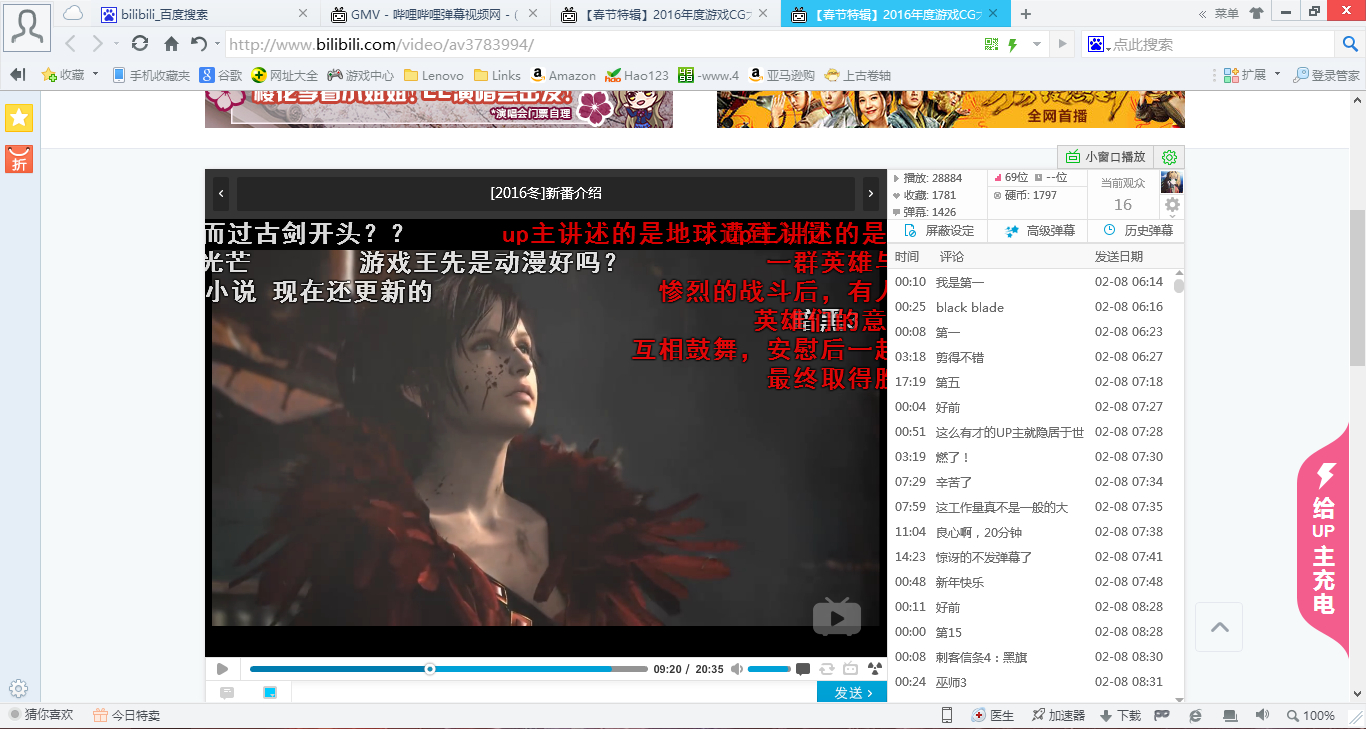Switch to the bilibili_百度搜索 tab
The height and width of the screenshot is (729, 1366).
click(205, 14)
